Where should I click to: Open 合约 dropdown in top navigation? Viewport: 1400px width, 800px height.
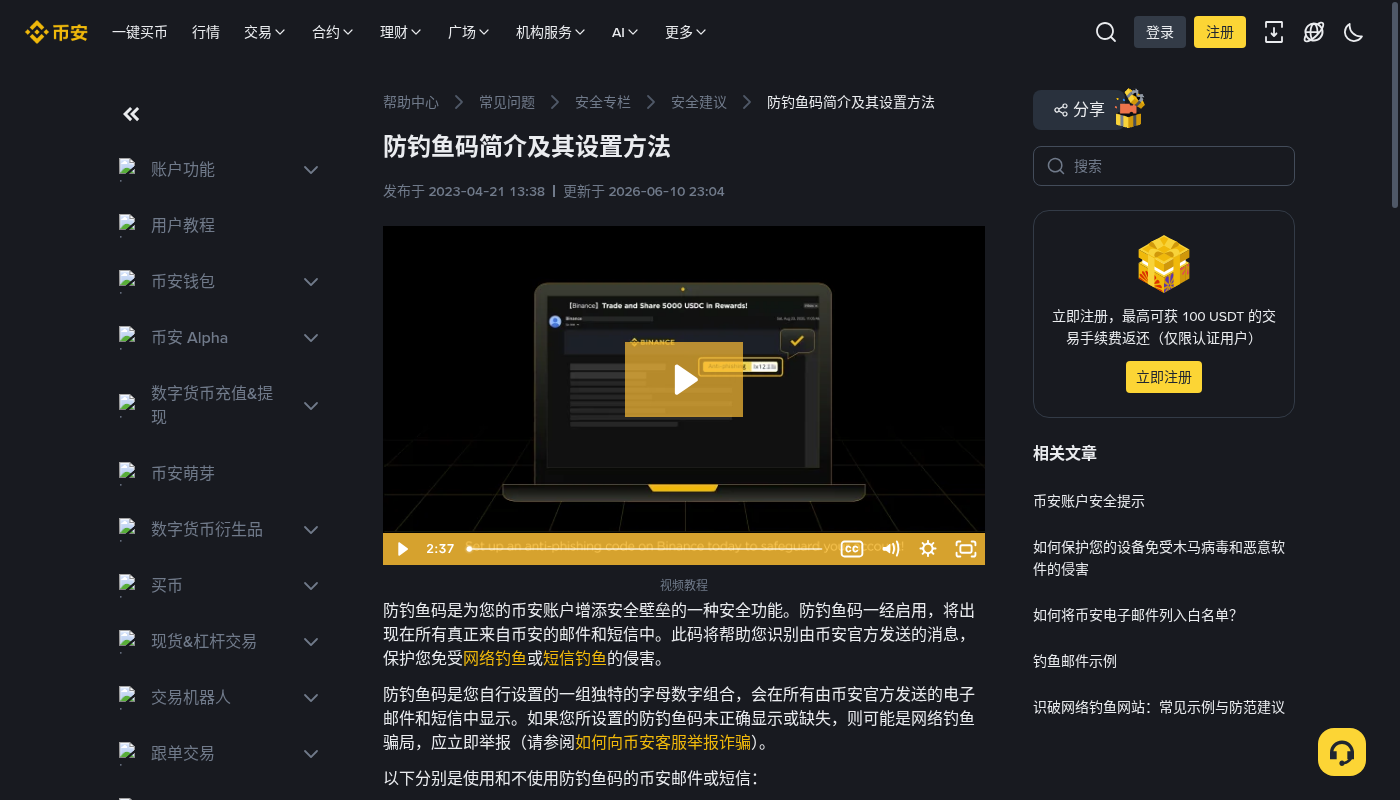point(333,32)
